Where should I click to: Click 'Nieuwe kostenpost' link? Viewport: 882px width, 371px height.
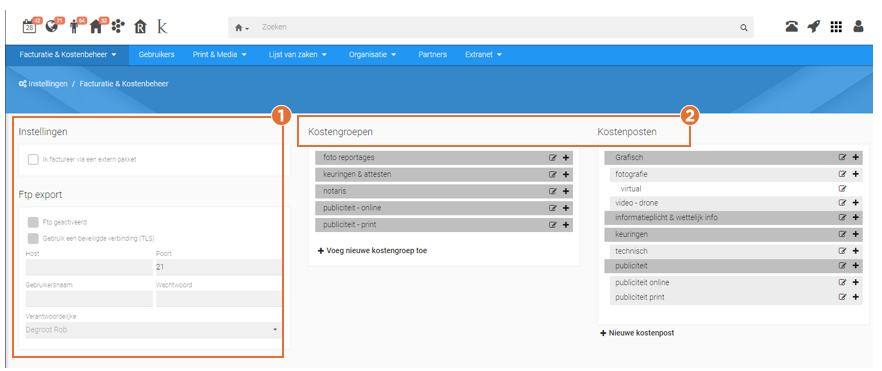[637, 333]
